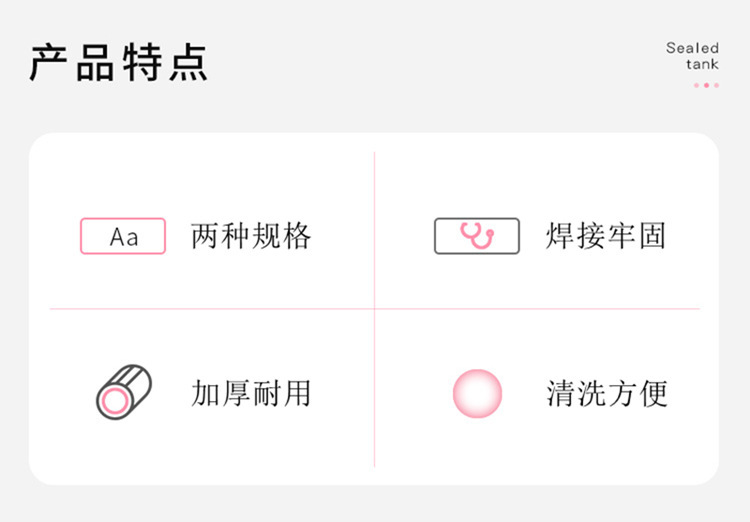Click the Sealed tank caption text
Viewport: 750px width, 522px height.
pos(693,56)
